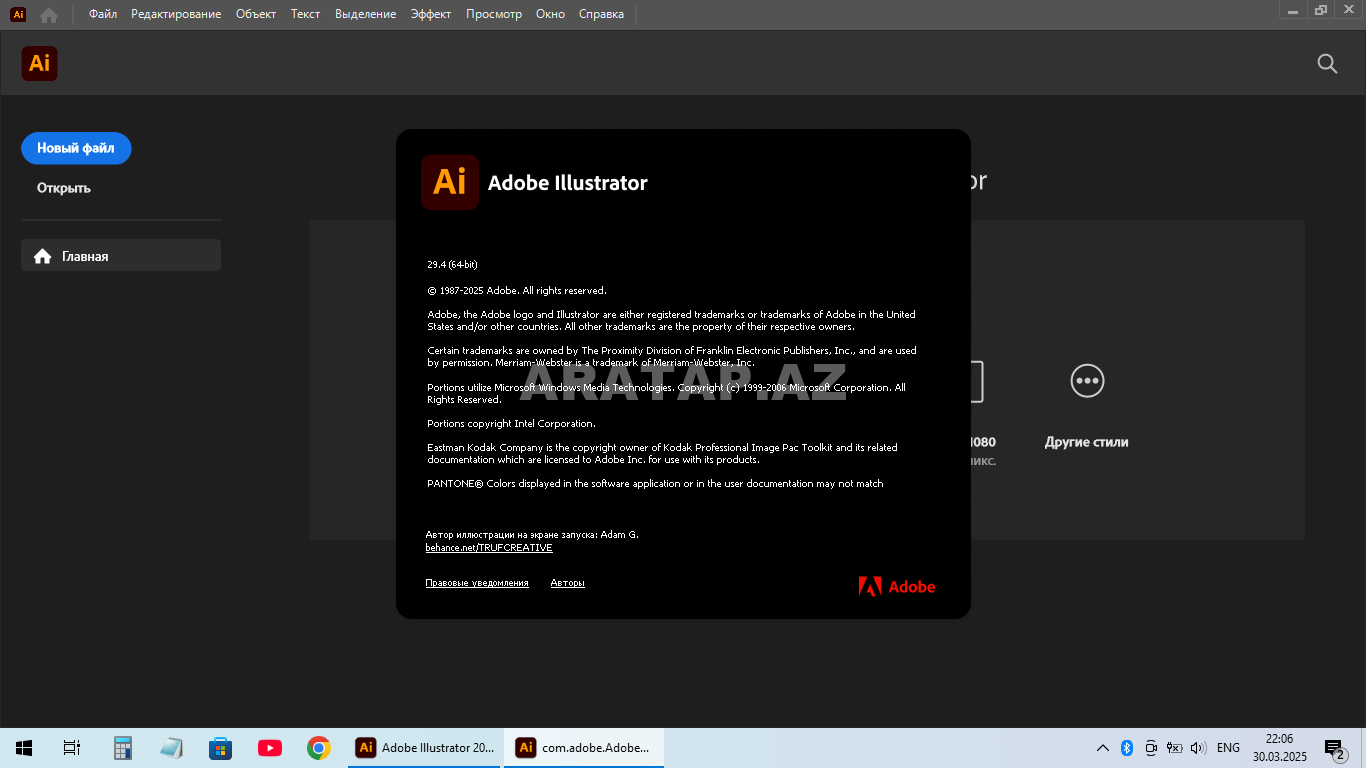Click the Bluetooth tray icon

pyautogui.click(x=1126, y=747)
